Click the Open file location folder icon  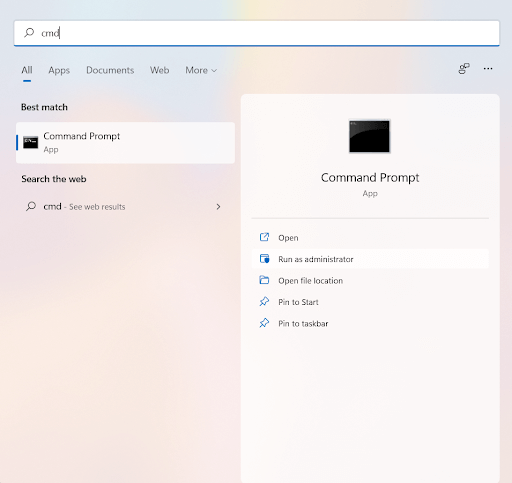pyautogui.click(x=264, y=280)
